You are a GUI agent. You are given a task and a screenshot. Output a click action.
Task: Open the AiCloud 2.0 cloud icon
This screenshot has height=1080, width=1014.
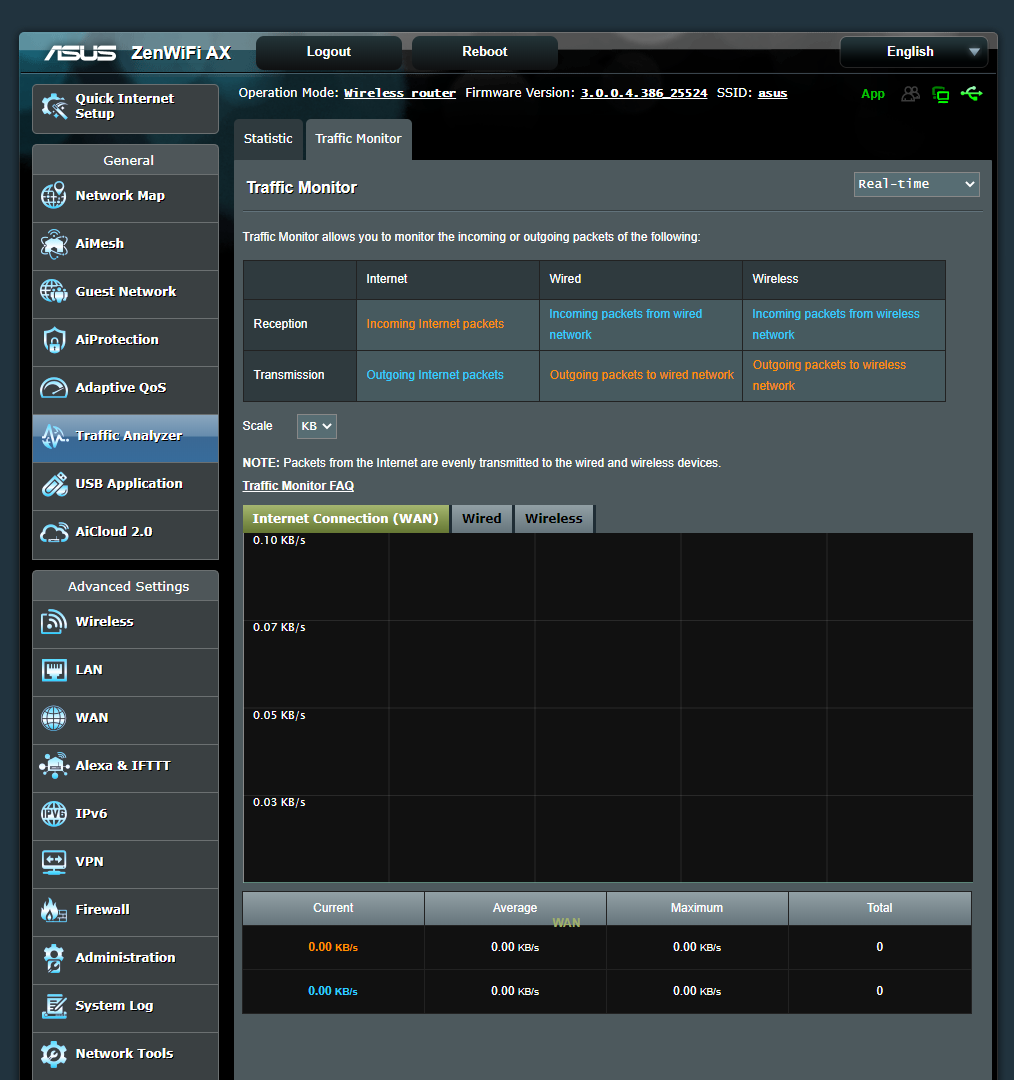click(54, 532)
